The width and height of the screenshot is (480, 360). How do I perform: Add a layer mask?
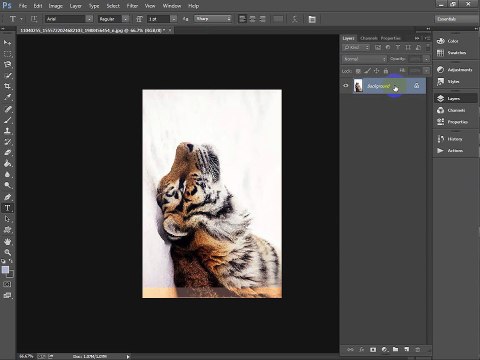373,350
